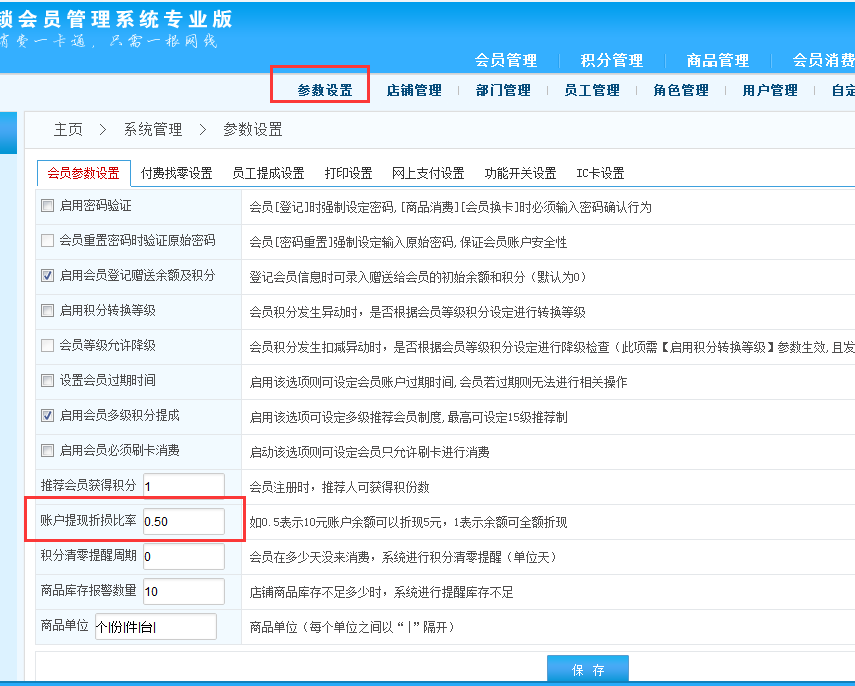Click the 主页 breadcrumb link
Viewport: 855px width, 686px height.
68,129
